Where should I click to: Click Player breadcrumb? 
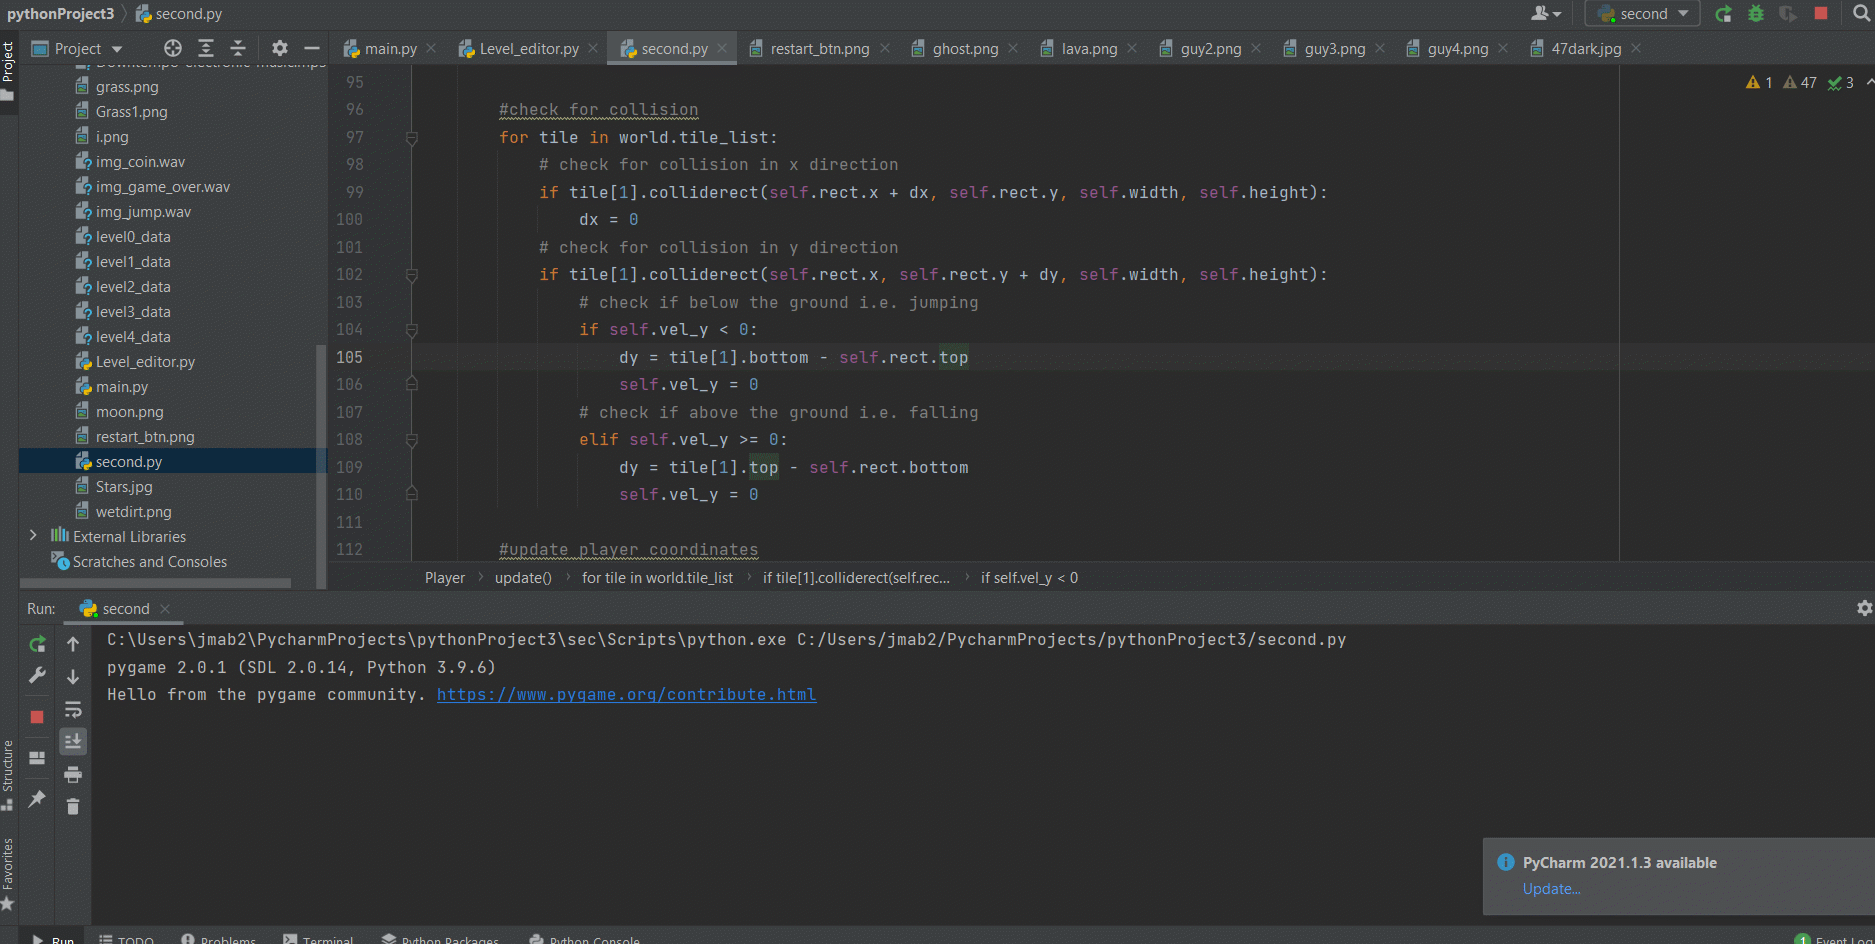click(445, 578)
